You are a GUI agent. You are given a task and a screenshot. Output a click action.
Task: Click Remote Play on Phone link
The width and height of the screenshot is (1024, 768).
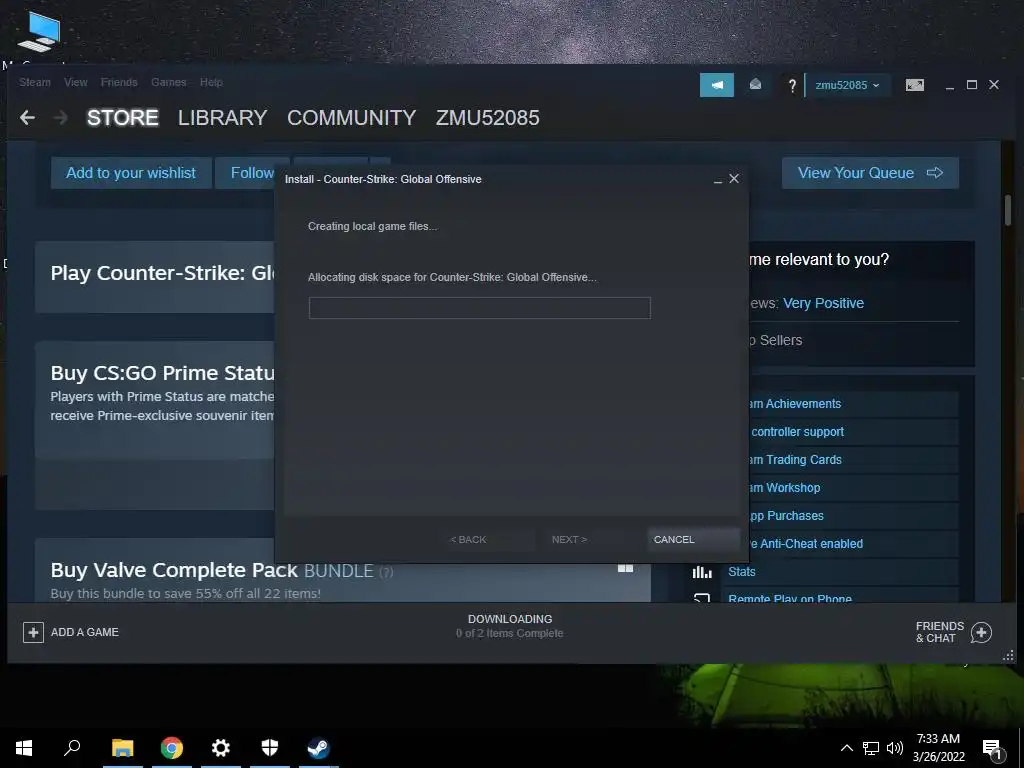pos(790,598)
